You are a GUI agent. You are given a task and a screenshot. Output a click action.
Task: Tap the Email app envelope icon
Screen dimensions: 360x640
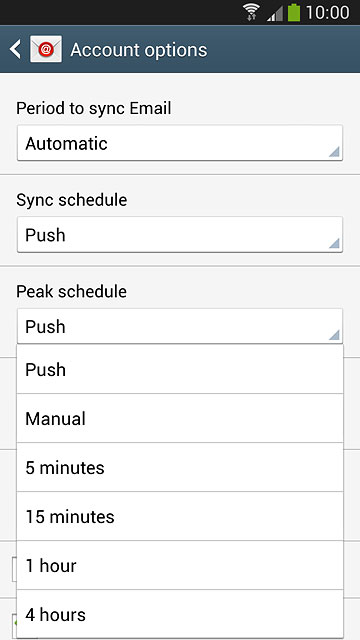pos(46,49)
